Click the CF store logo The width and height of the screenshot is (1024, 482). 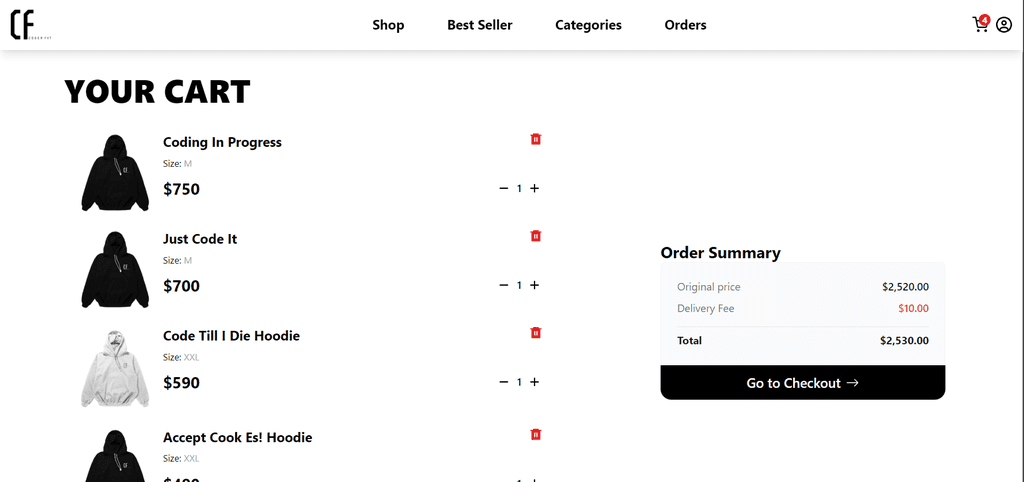tap(30, 25)
